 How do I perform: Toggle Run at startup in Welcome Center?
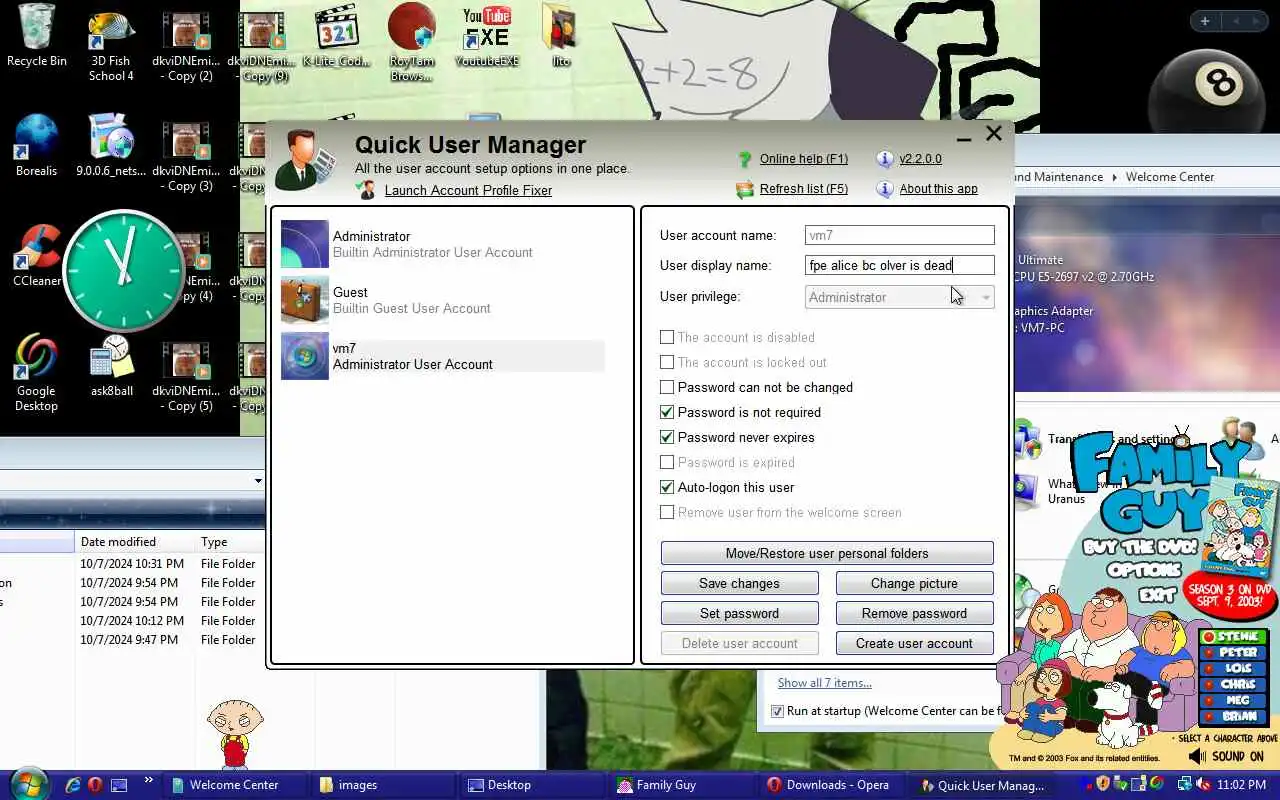[777, 711]
